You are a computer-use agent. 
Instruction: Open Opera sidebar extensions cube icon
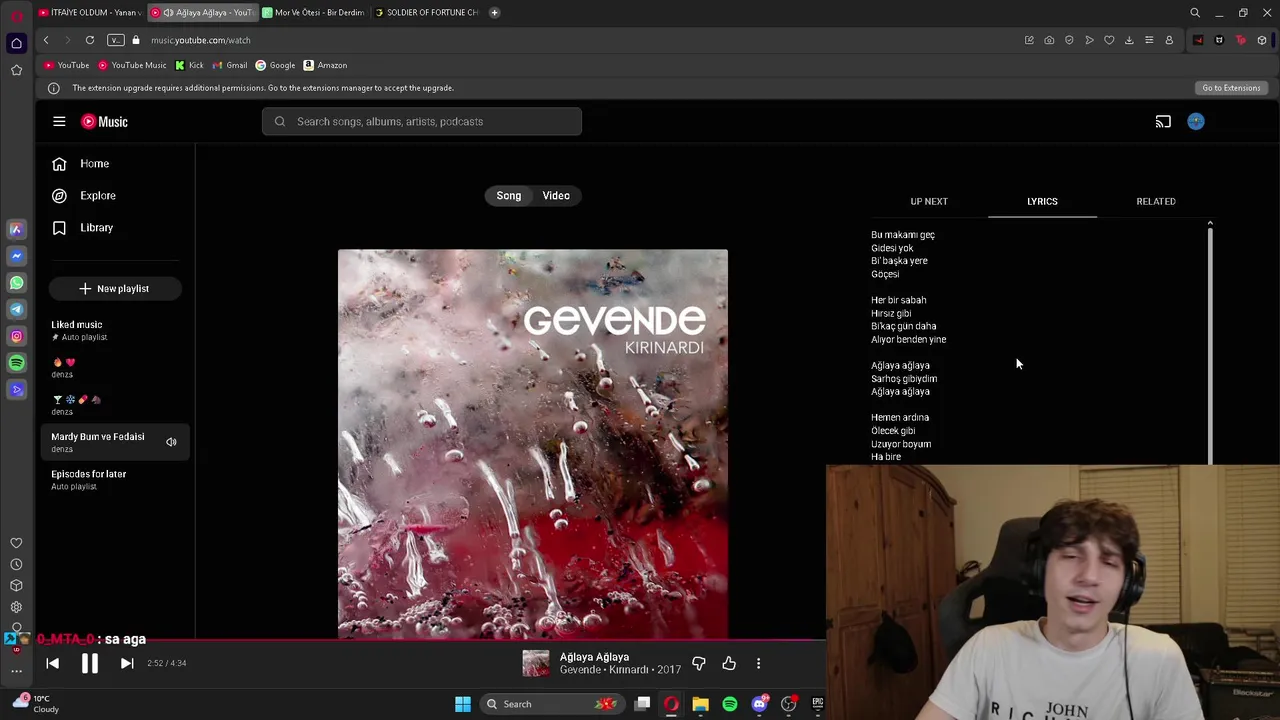pyautogui.click(x=16, y=585)
